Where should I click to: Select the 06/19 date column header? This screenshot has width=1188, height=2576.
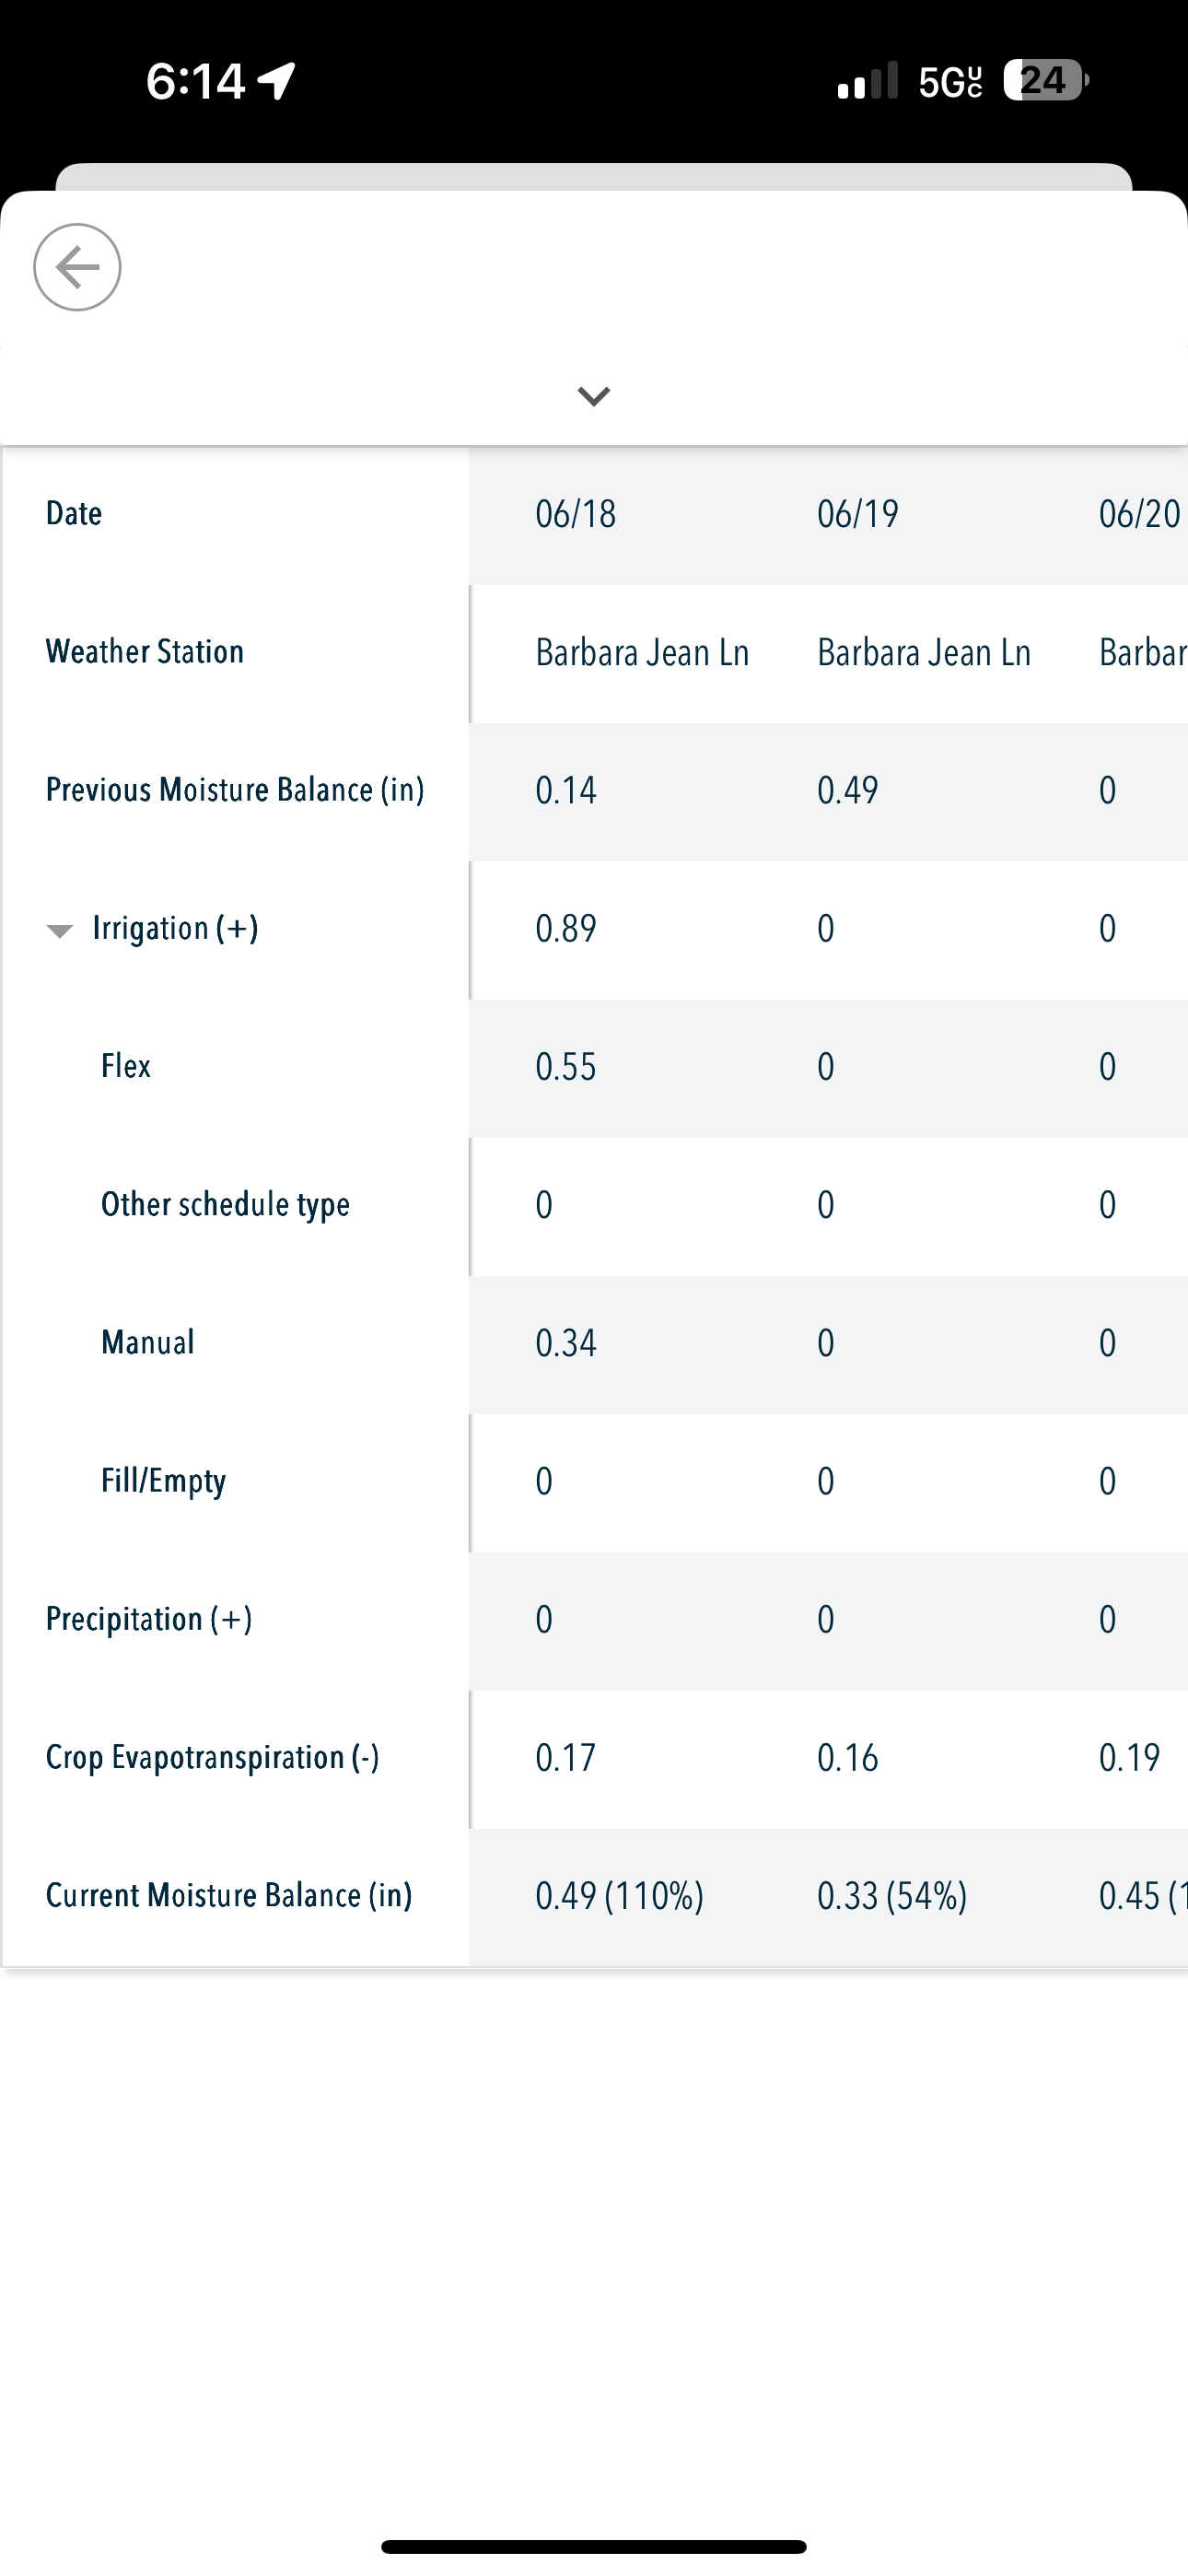coord(858,514)
